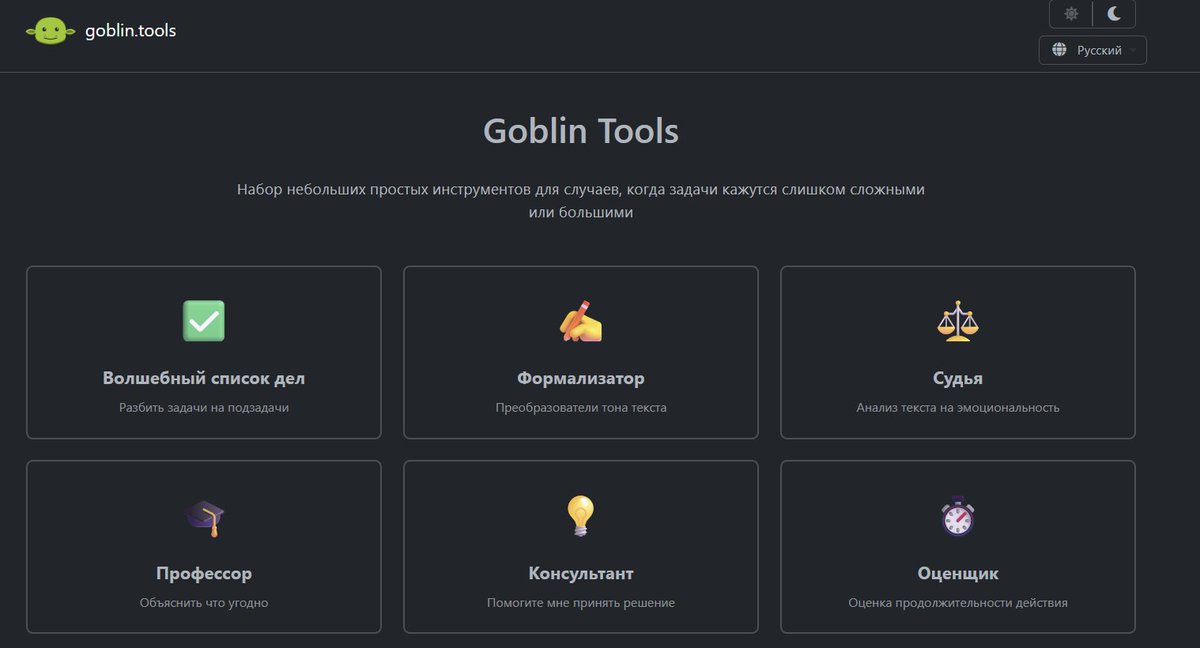
Task: Click the stopwatch icon
Action: pyautogui.click(x=958, y=516)
